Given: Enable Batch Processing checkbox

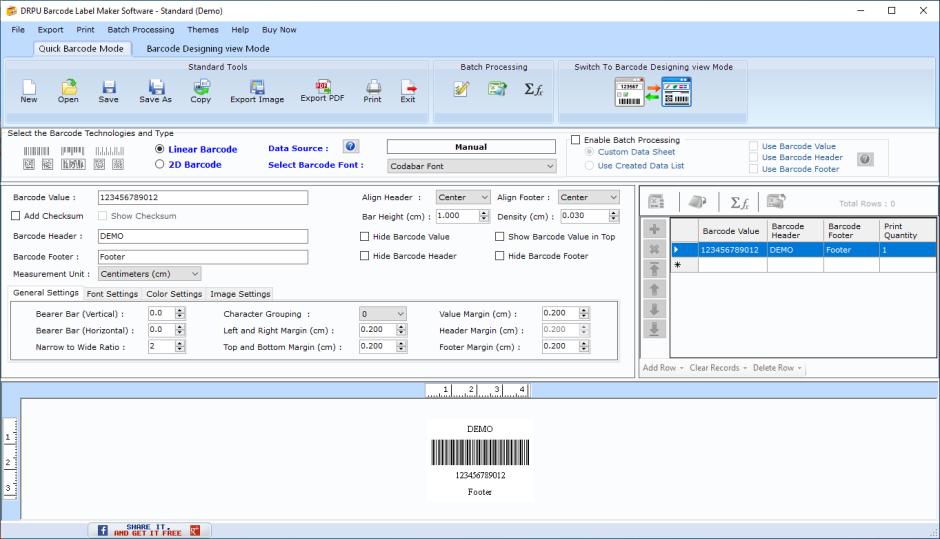Looking at the screenshot, I should 576,140.
